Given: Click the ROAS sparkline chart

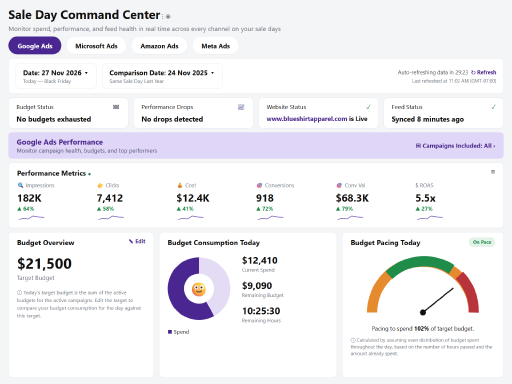Looking at the screenshot, I should [430, 218].
